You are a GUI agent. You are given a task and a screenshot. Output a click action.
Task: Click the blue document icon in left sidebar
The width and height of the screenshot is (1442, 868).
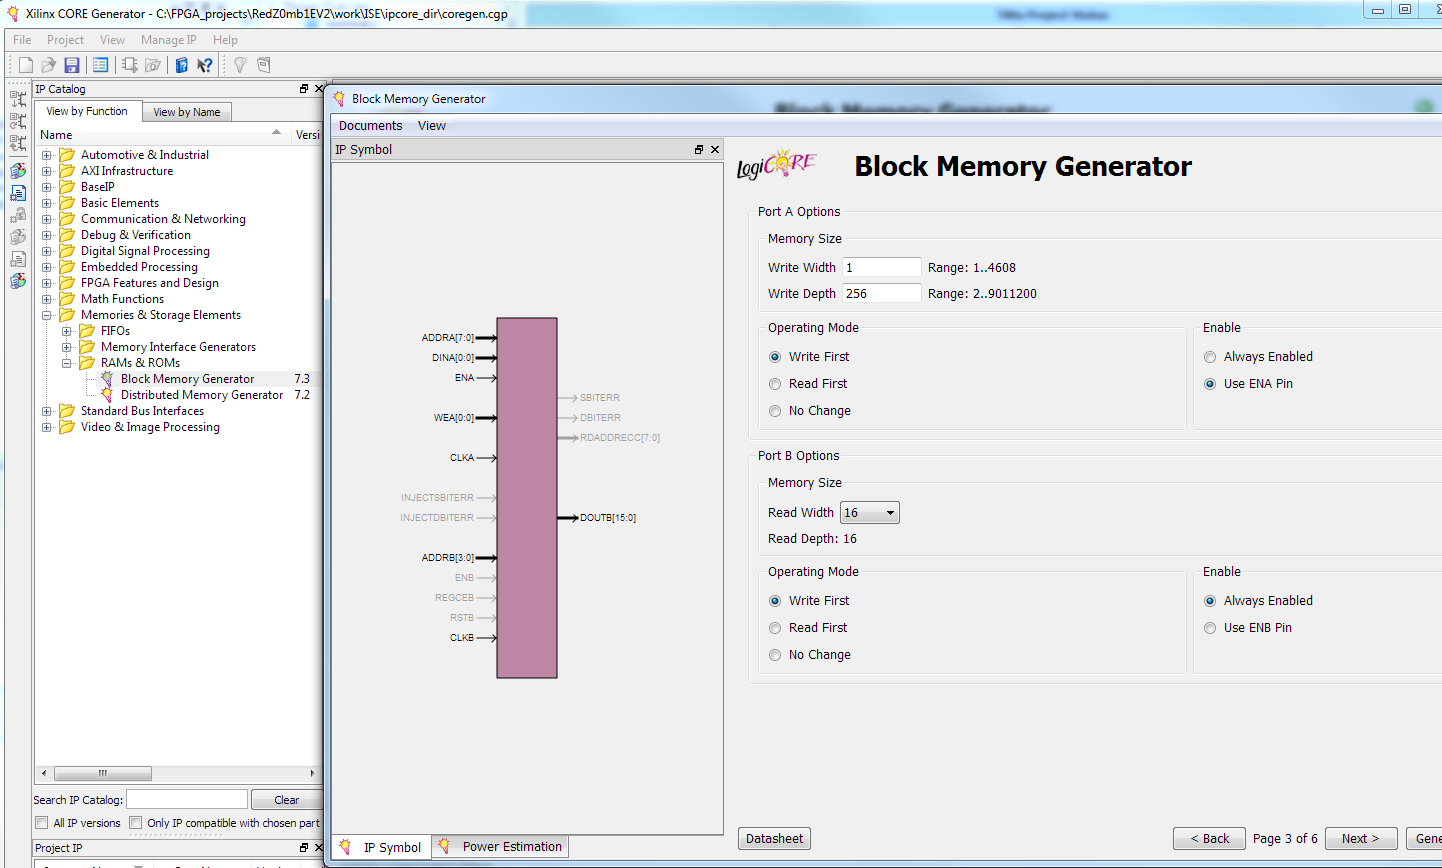pos(18,193)
